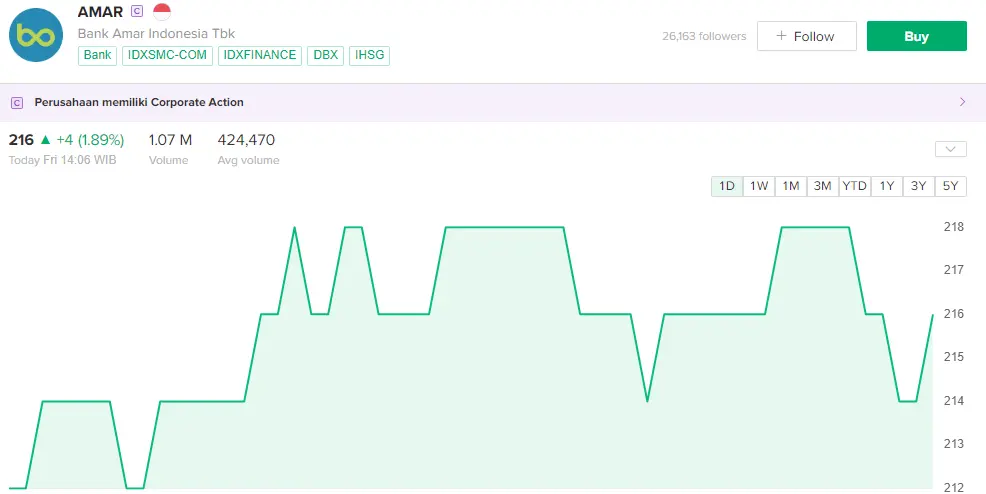The width and height of the screenshot is (986, 494).
Task: Click the 212 price axis label
Action: click(953, 487)
